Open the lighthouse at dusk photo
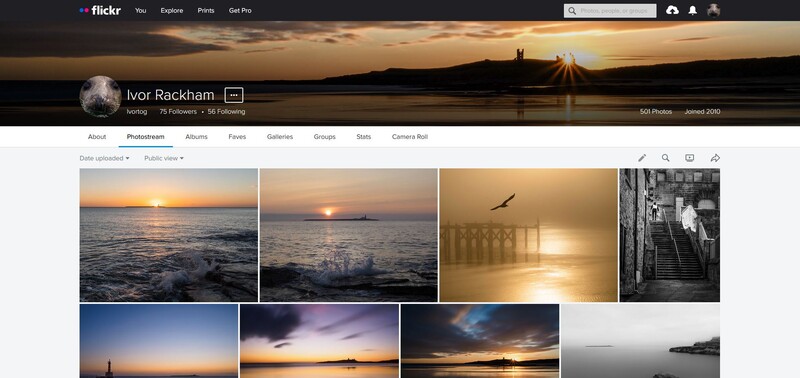Screen dimensions: 800x378 click(159, 341)
